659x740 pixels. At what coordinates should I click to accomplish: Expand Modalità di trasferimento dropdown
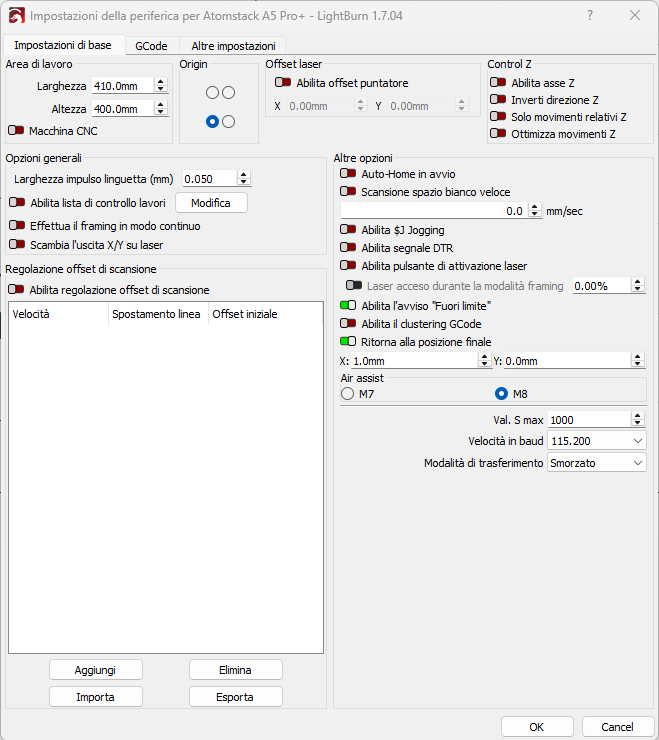click(x=596, y=463)
